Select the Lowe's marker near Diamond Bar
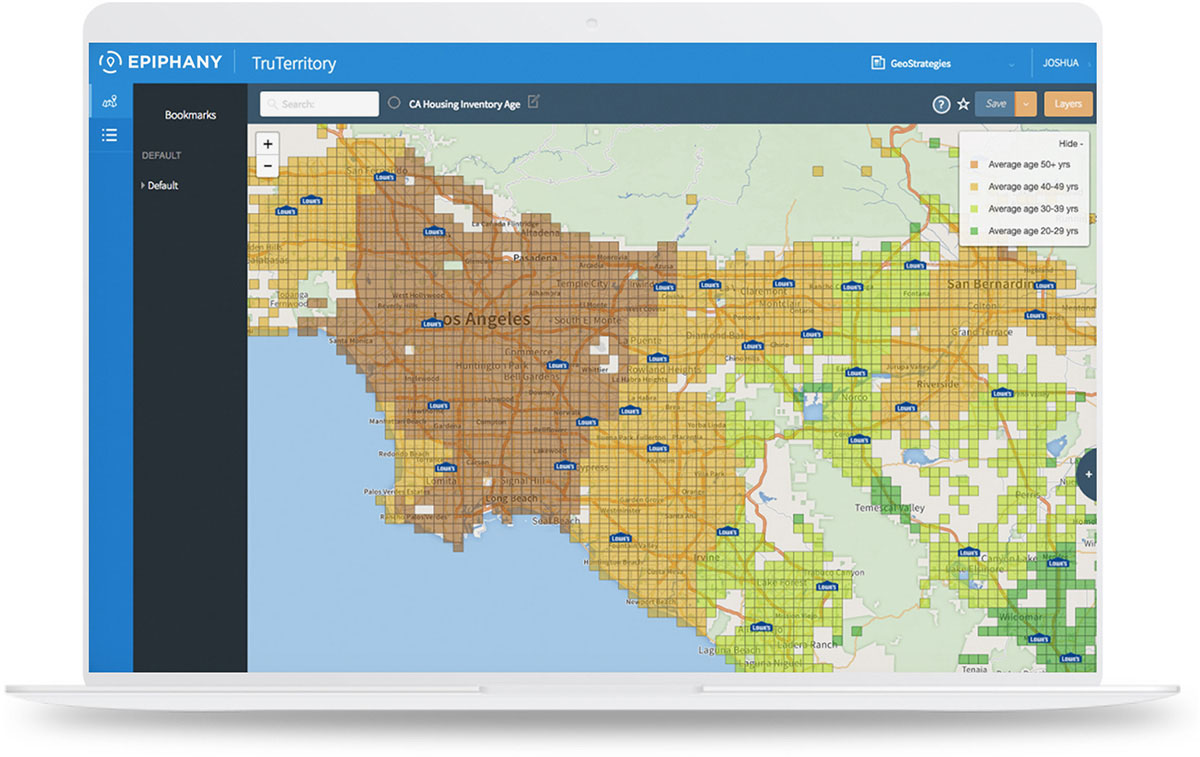 (x=752, y=347)
